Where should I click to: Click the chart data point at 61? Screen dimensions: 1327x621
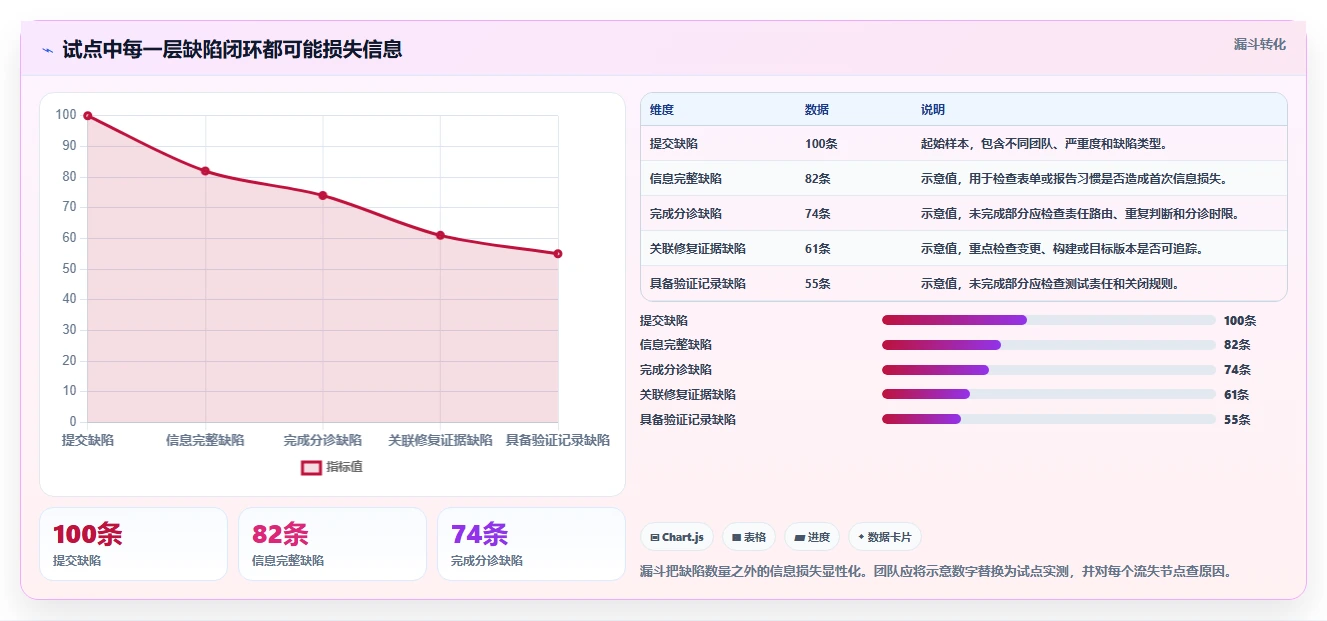(440, 235)
